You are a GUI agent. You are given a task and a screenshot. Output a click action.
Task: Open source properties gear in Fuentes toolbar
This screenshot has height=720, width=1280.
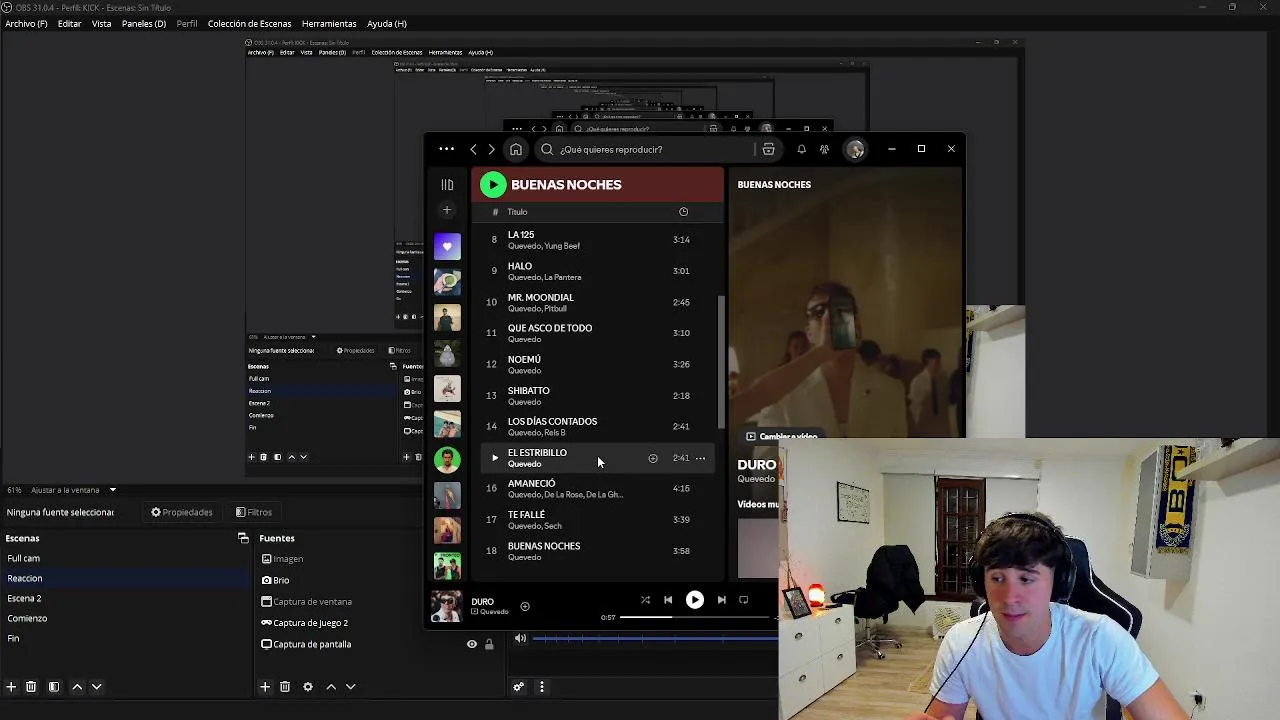[x=308, y=687]
